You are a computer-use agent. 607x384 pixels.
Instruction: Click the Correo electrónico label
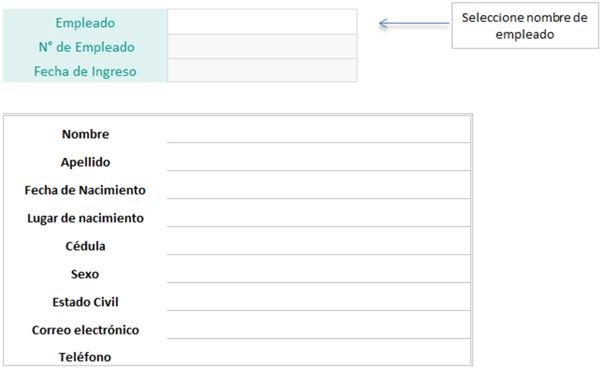[x=86, y=330]
